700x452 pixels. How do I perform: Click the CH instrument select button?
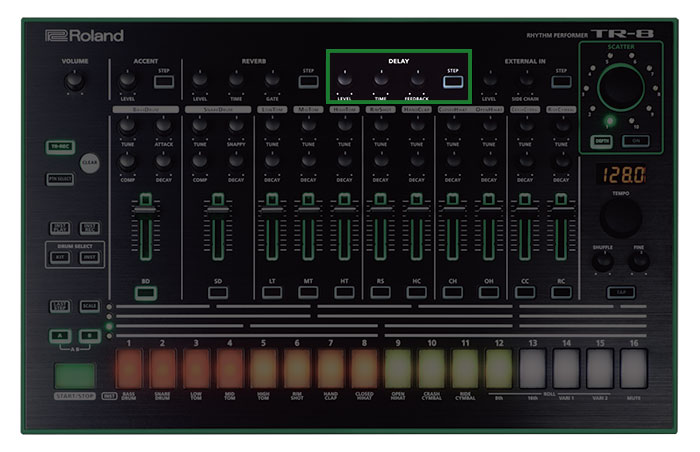click(453, 293)
